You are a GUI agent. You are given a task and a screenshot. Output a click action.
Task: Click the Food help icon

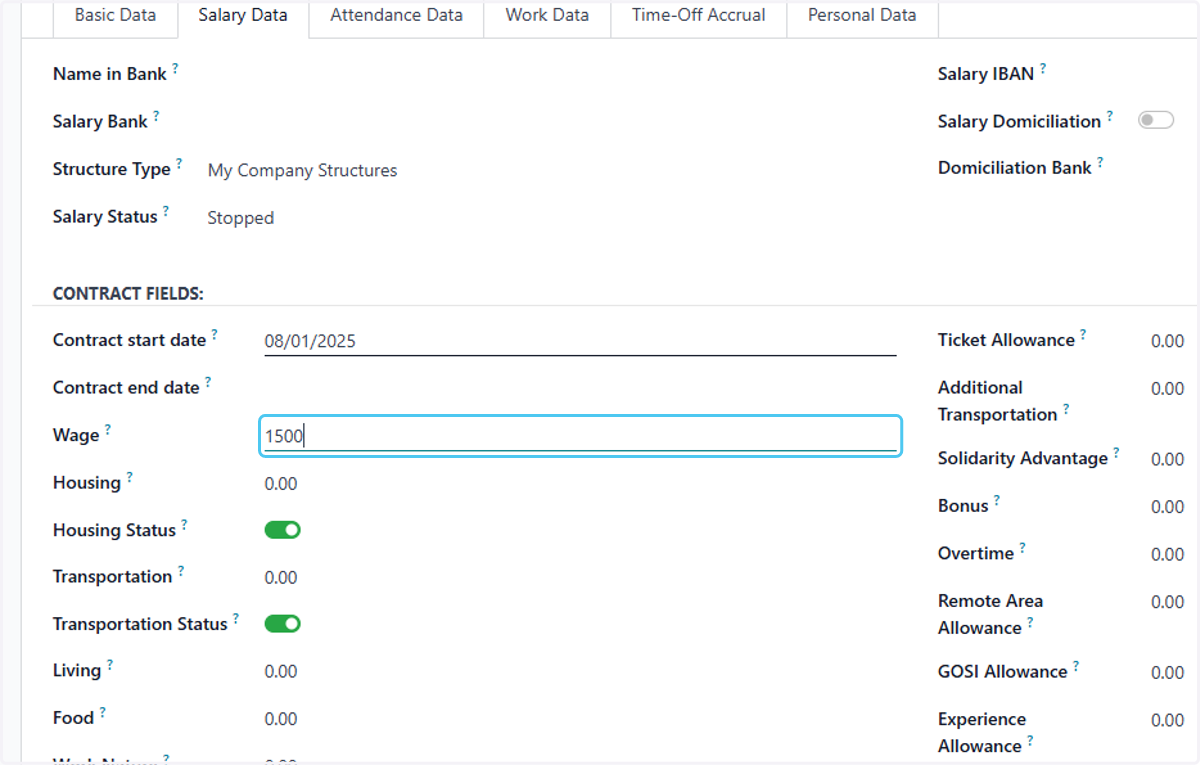[x=102, y=711]
